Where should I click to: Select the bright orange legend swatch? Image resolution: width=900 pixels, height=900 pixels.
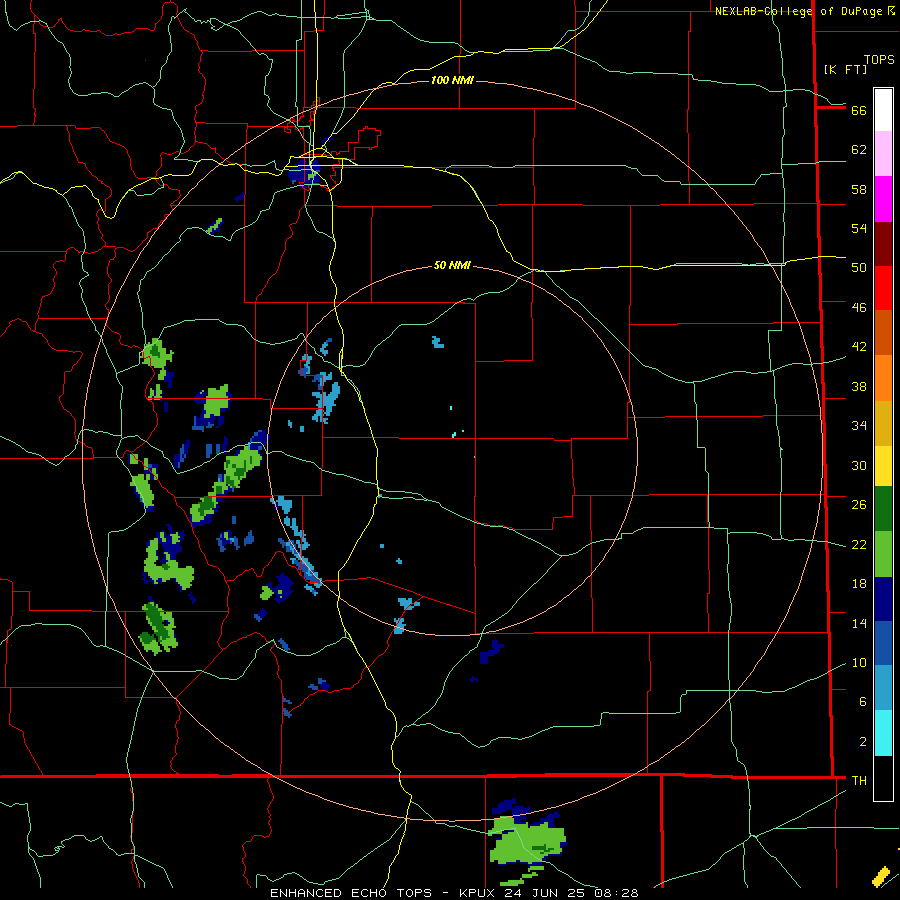pyautogui.click(x=883, y=378)
